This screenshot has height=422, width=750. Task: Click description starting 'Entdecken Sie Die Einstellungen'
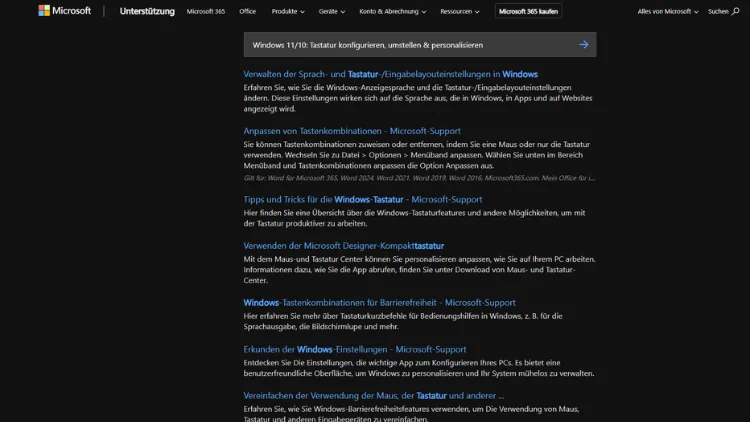[419, 368]
